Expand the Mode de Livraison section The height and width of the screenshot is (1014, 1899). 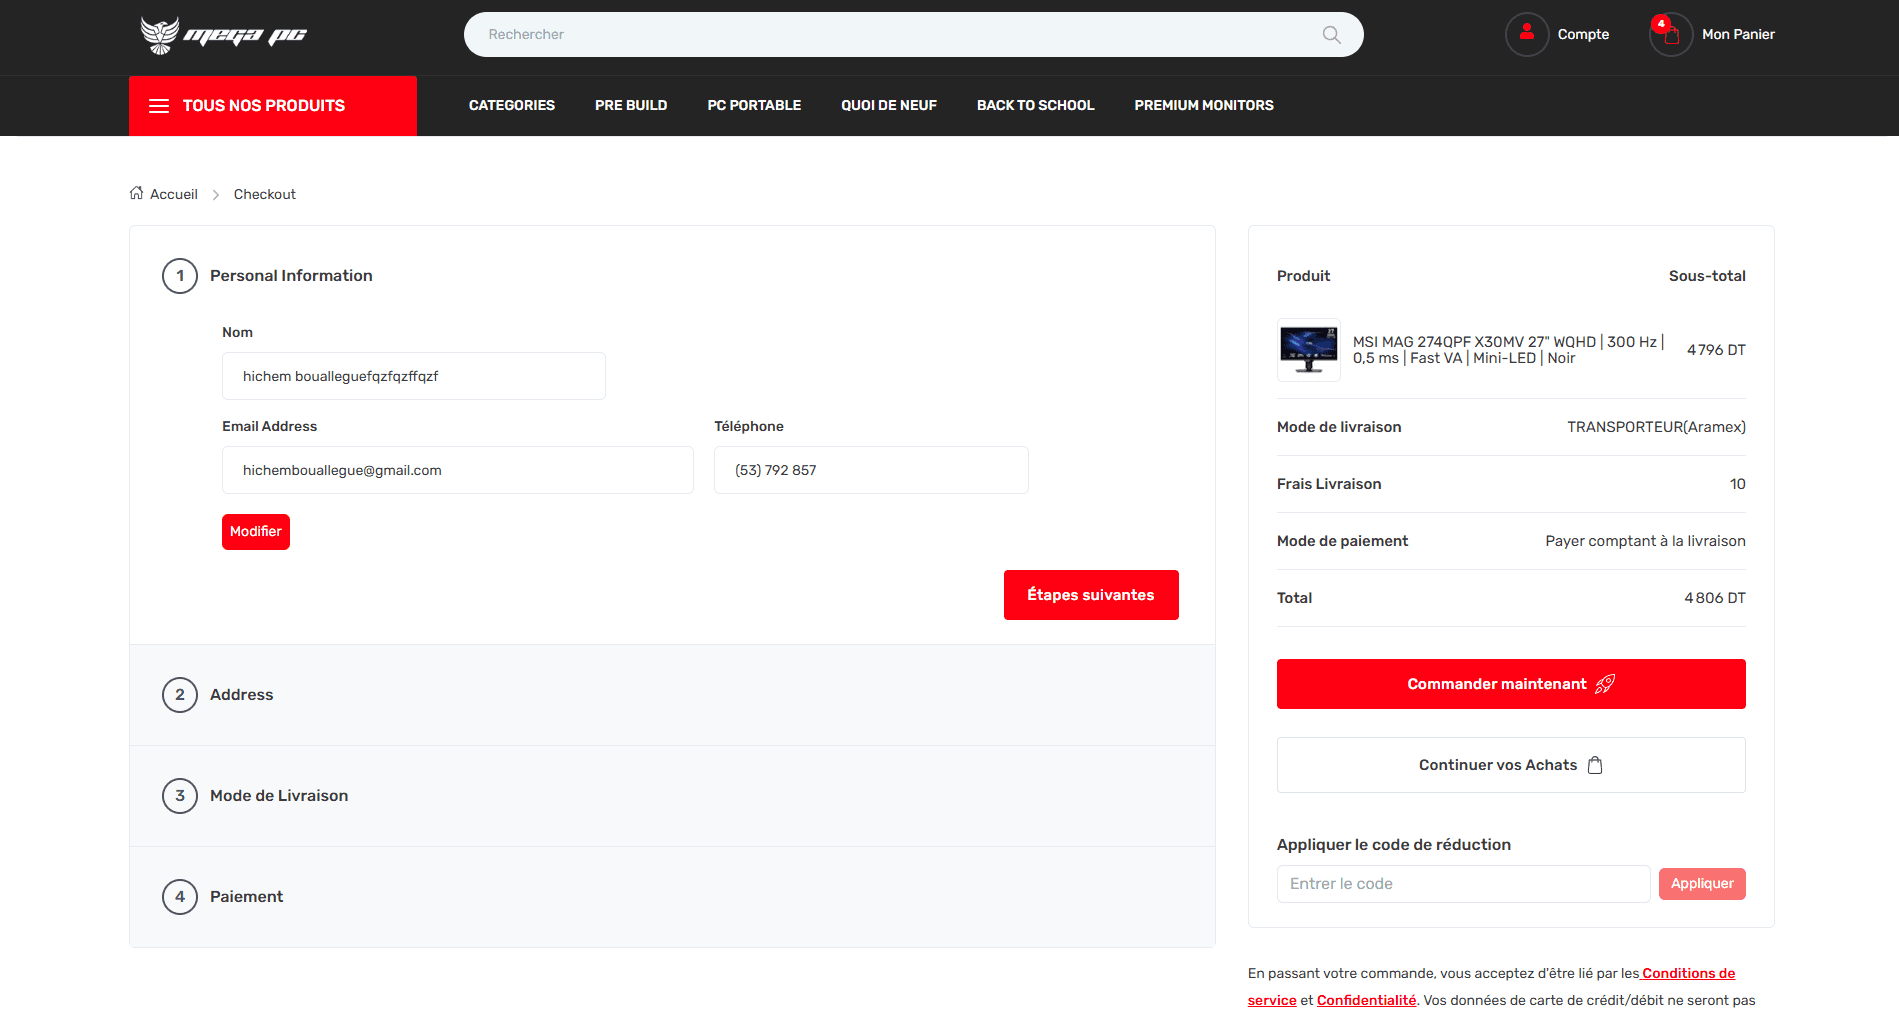(672, 796)
